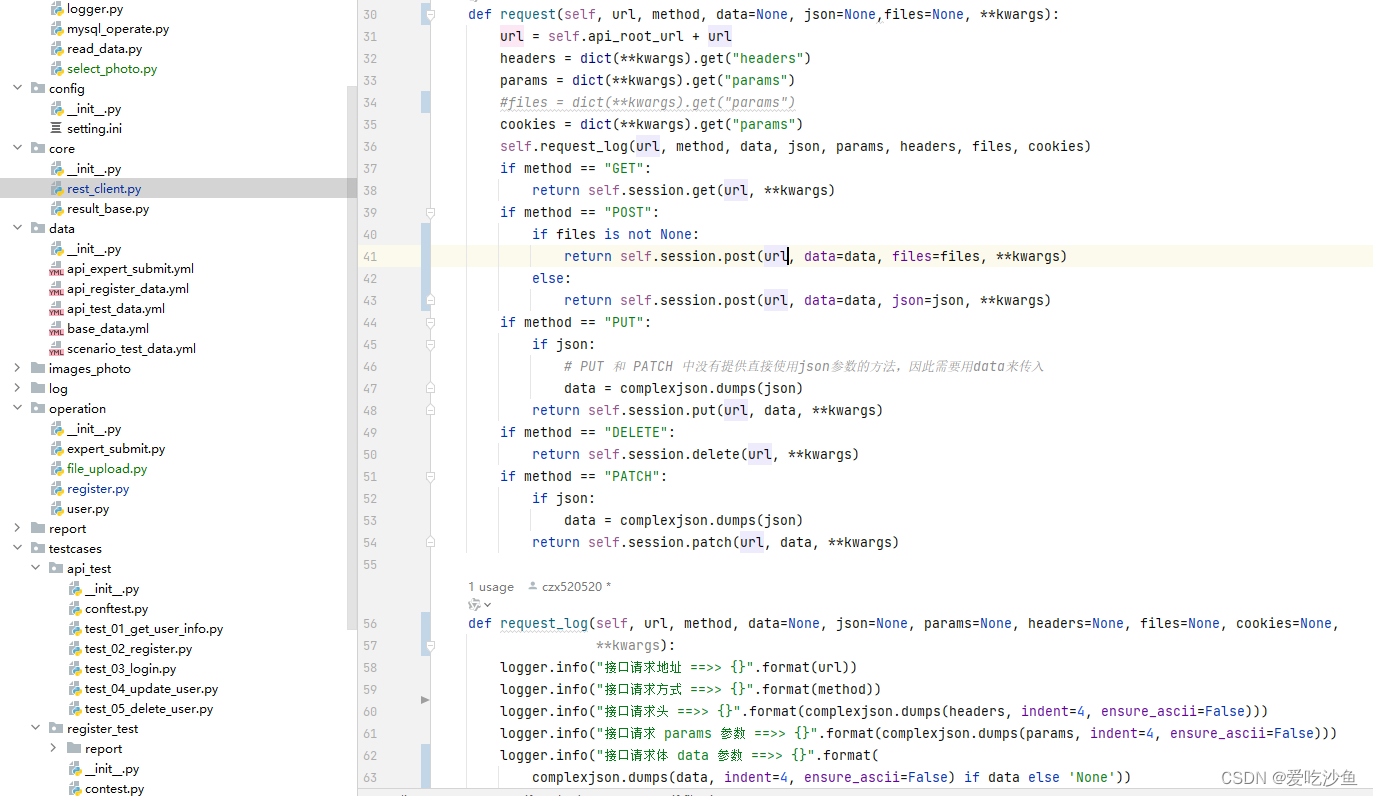Open test_05_delete_user.py in the tree
Image resolution: width=1373 pixels, height=796 pixels.
coord(149,709)
